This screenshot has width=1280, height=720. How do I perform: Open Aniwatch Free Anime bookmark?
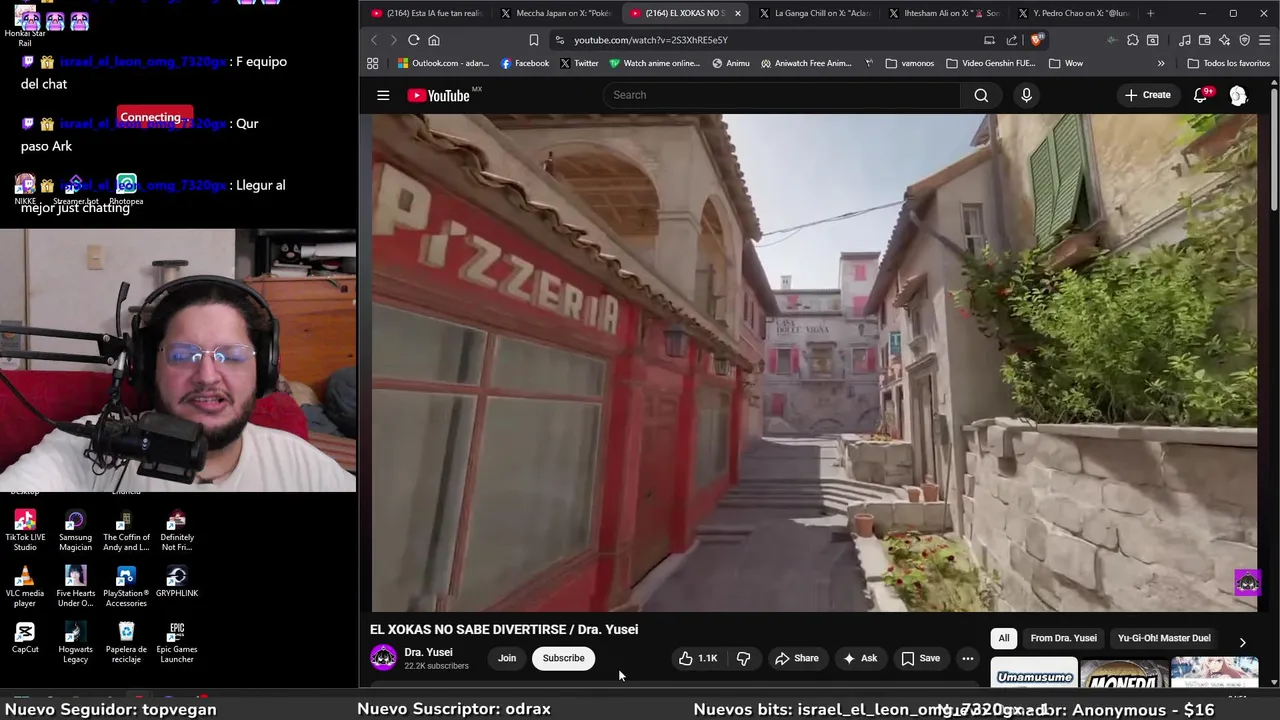pos(806,63)
